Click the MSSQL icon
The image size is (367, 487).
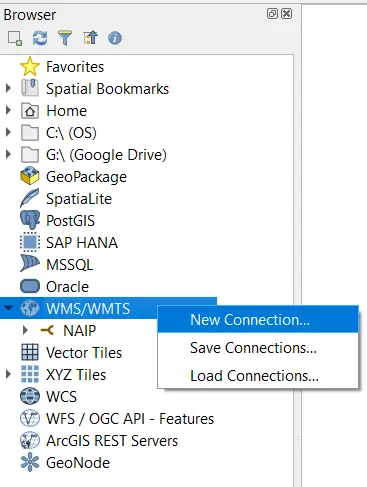coord(30,264)
